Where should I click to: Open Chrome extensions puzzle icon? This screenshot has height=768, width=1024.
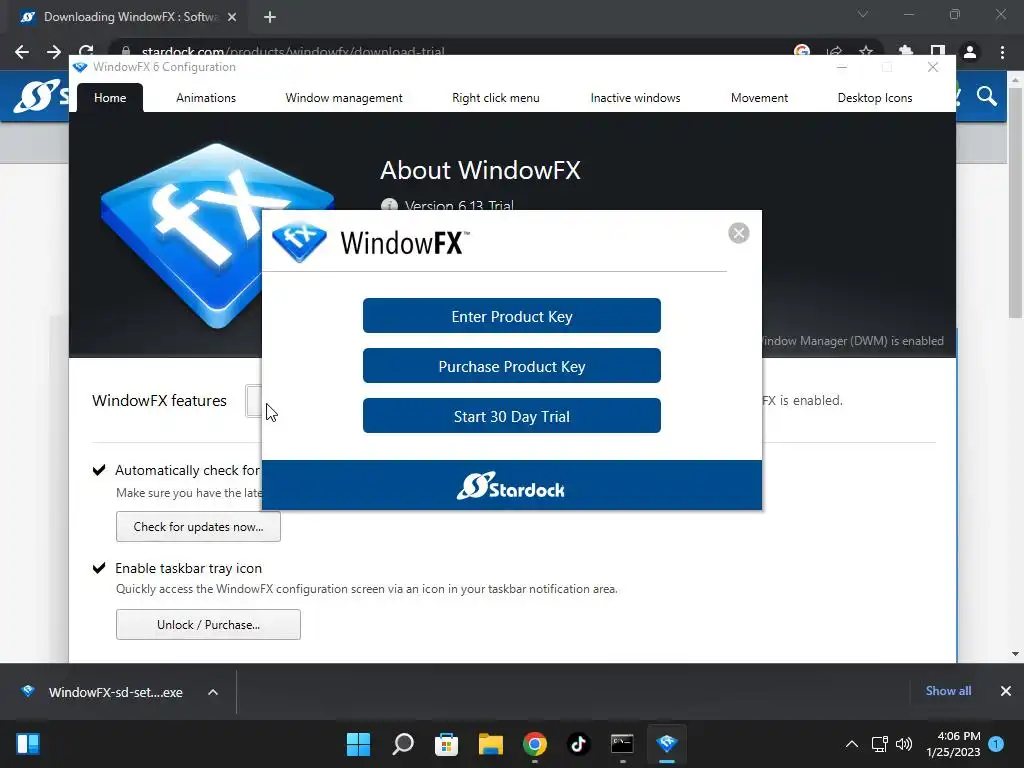click(x=905, y=51)
